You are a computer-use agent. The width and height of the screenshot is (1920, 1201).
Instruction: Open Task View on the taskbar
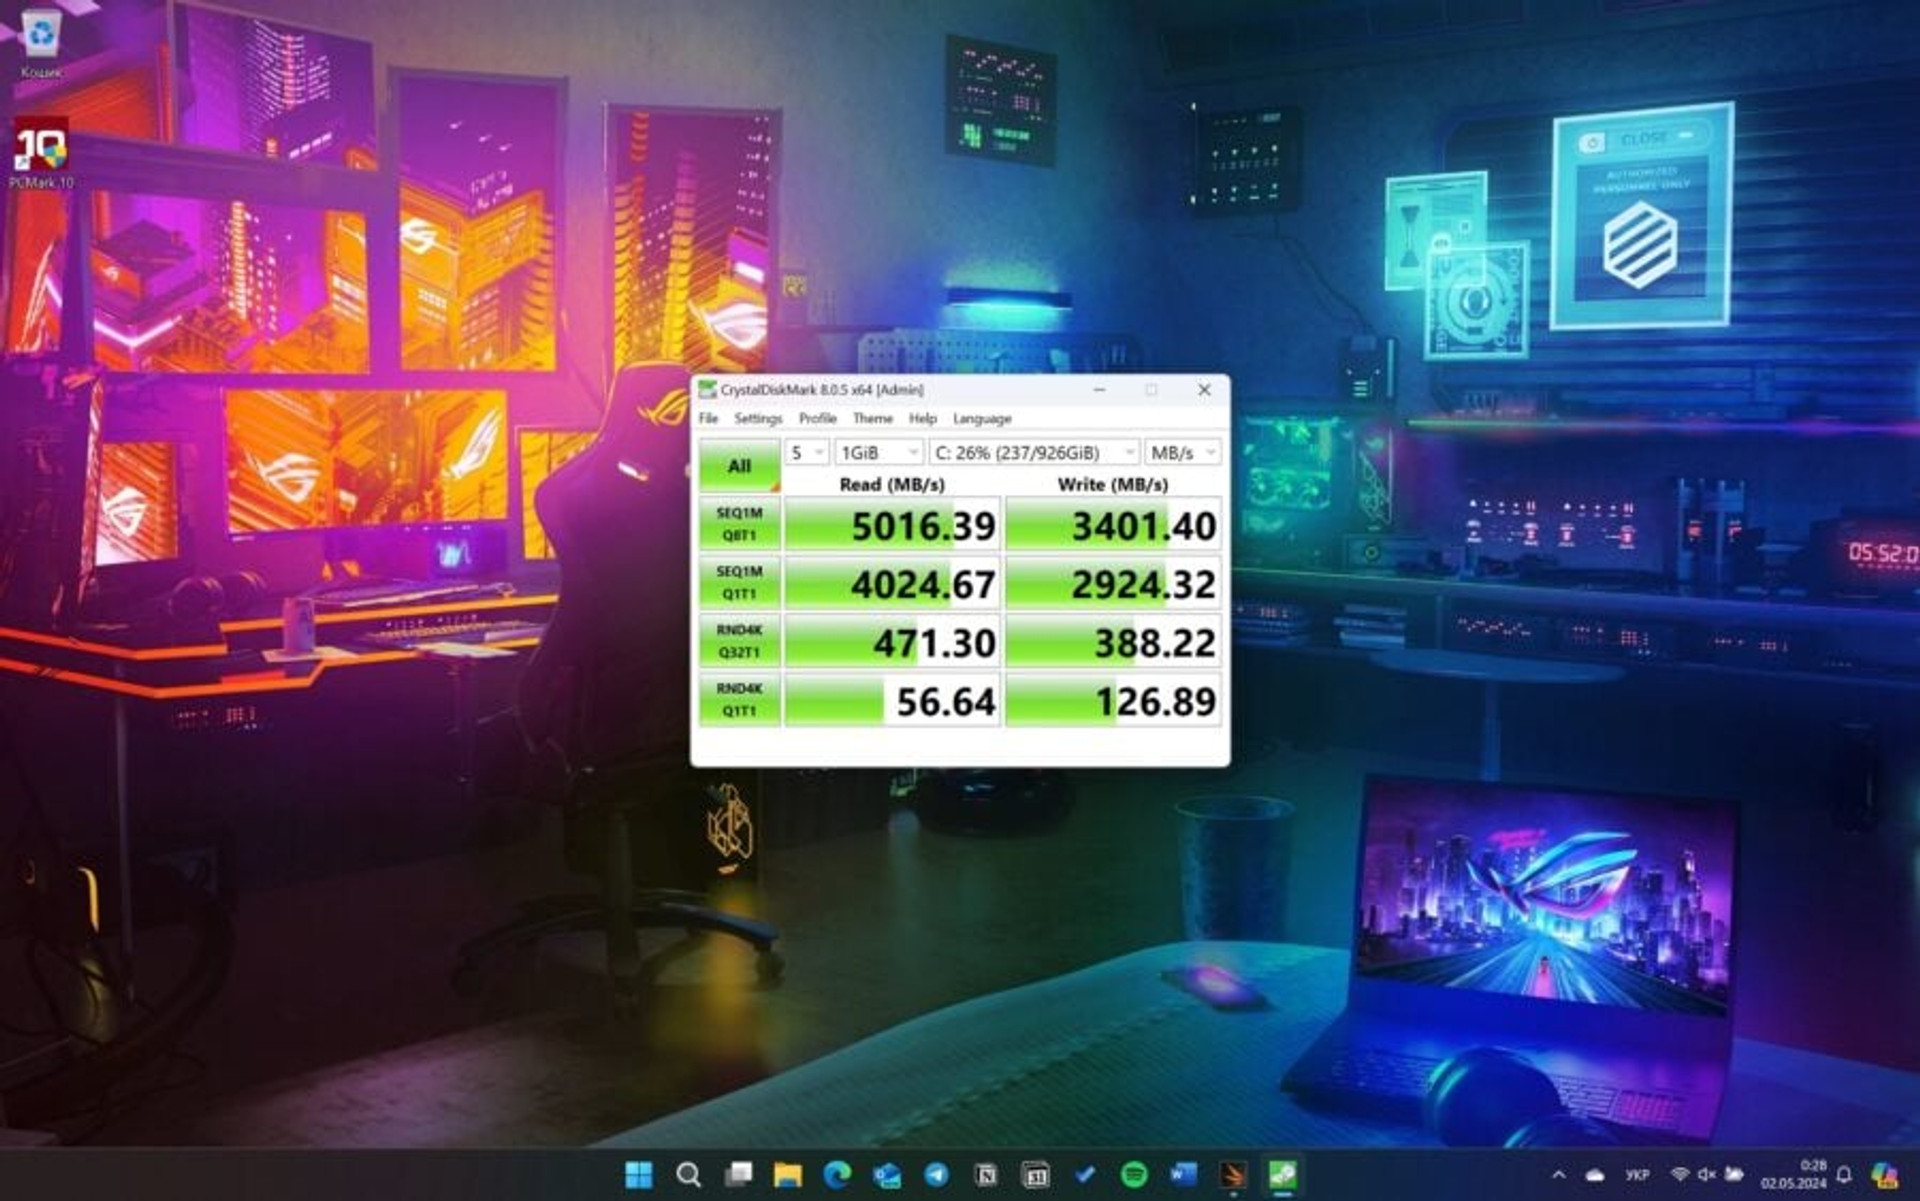(x=738, y=1174)
